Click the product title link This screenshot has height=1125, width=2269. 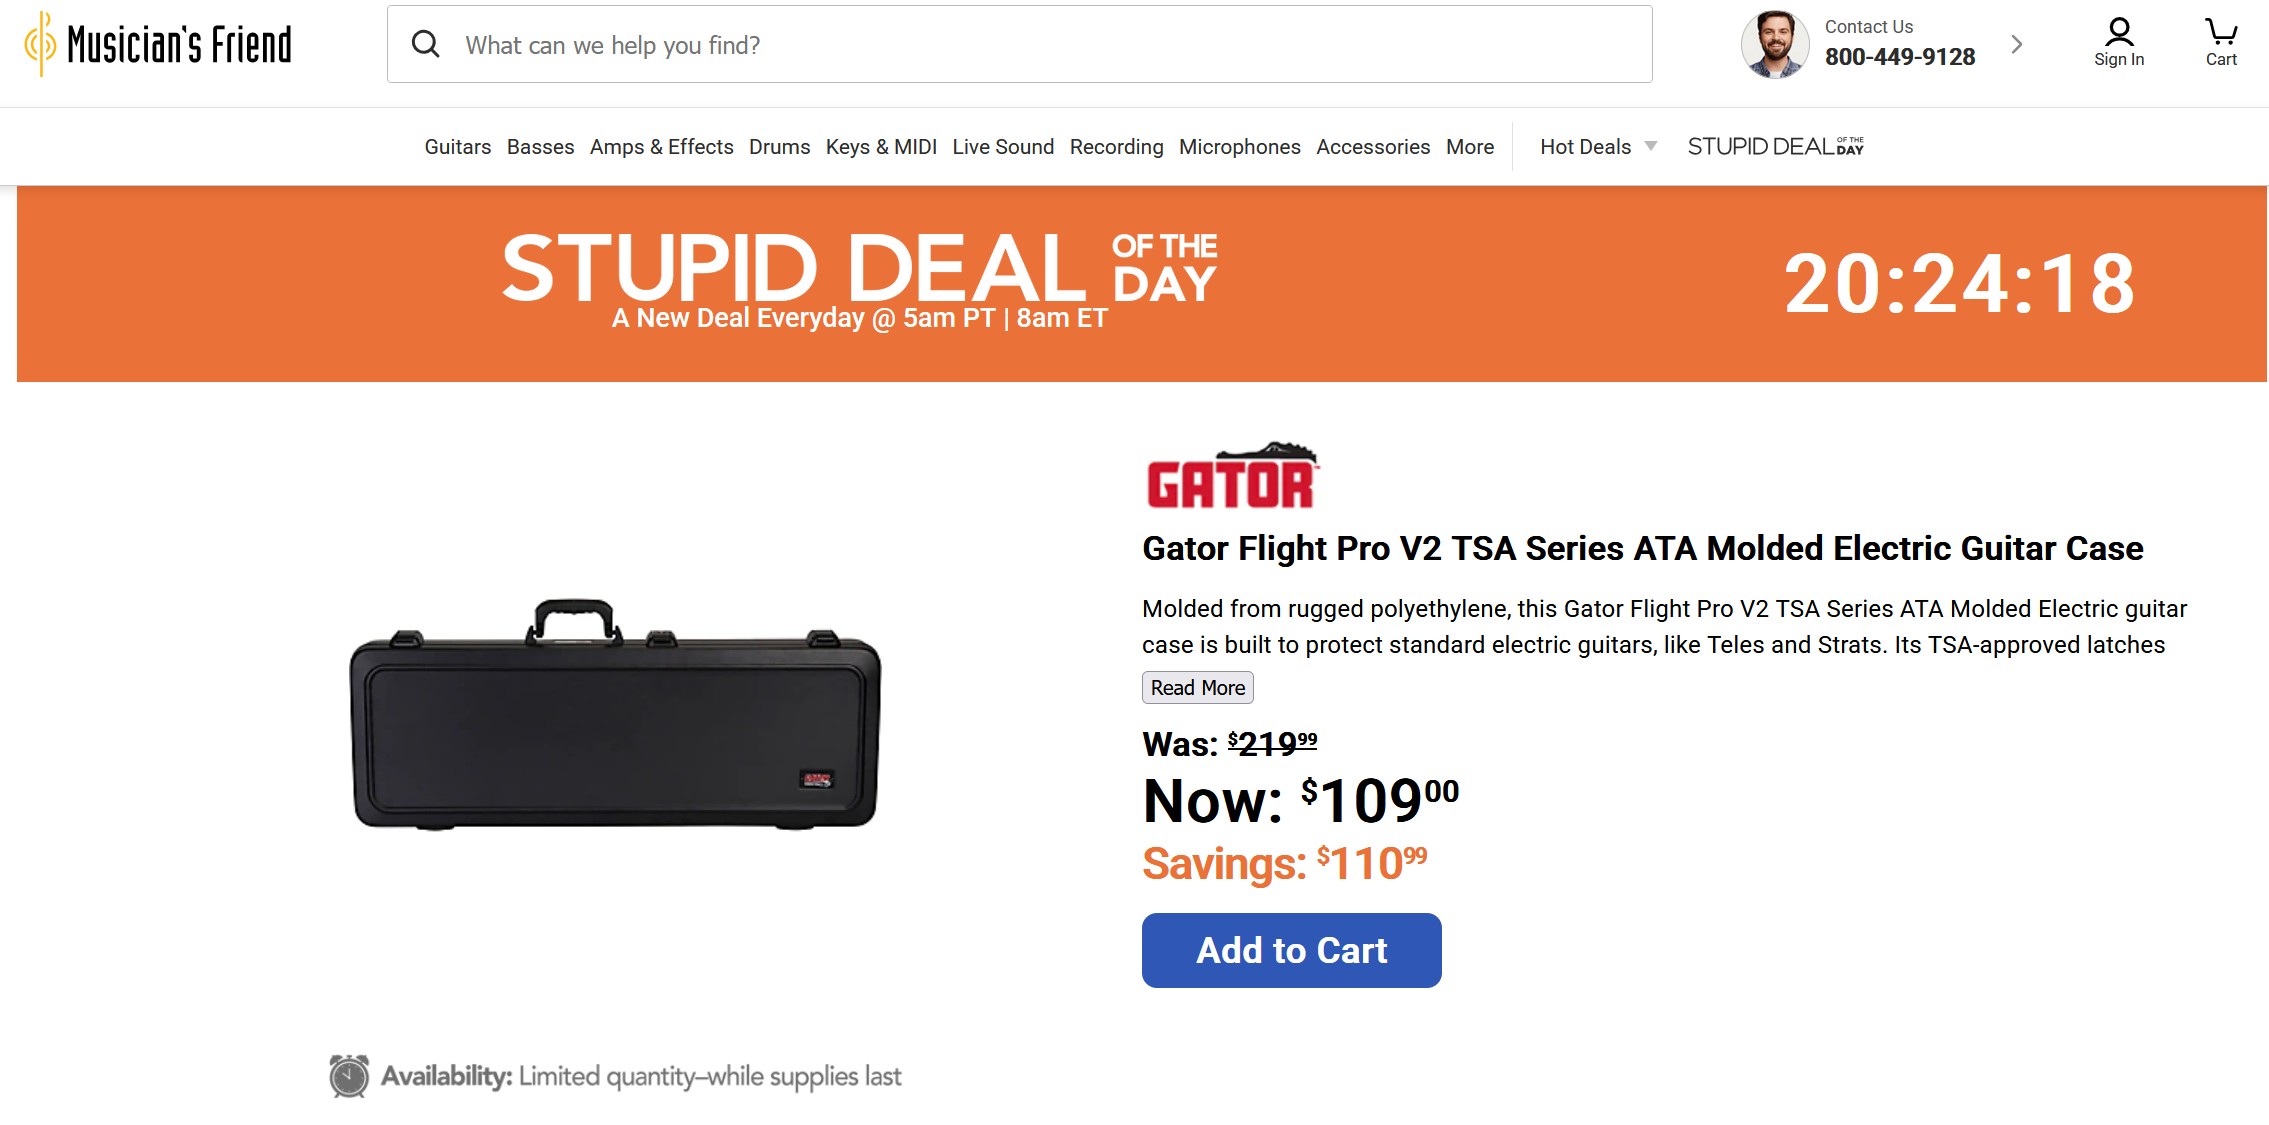(1642, 549)
